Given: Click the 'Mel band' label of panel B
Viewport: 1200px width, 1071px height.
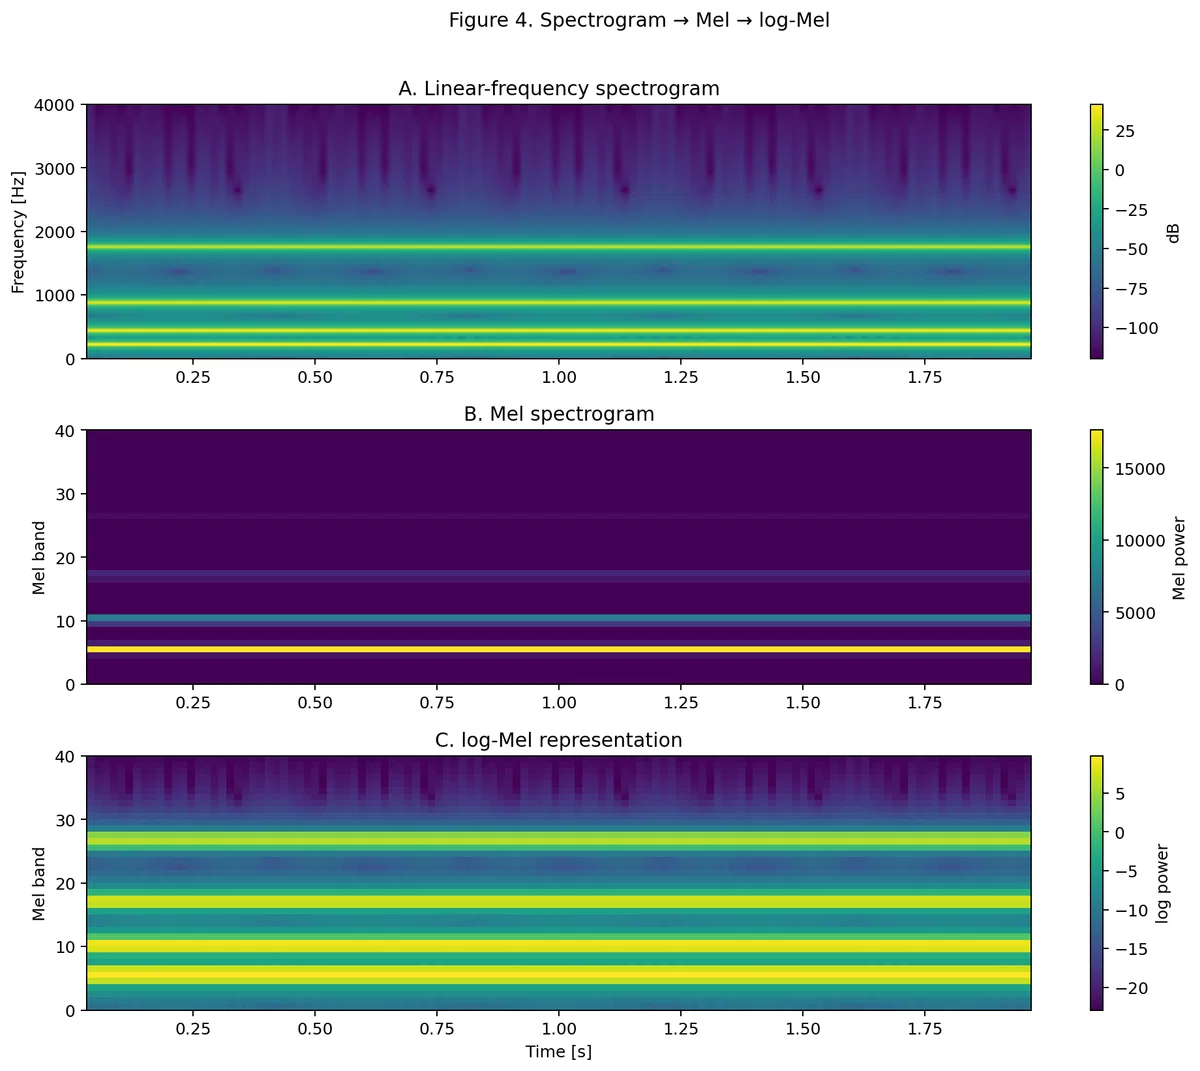Looking at the screenshot, I should point(39,557).
